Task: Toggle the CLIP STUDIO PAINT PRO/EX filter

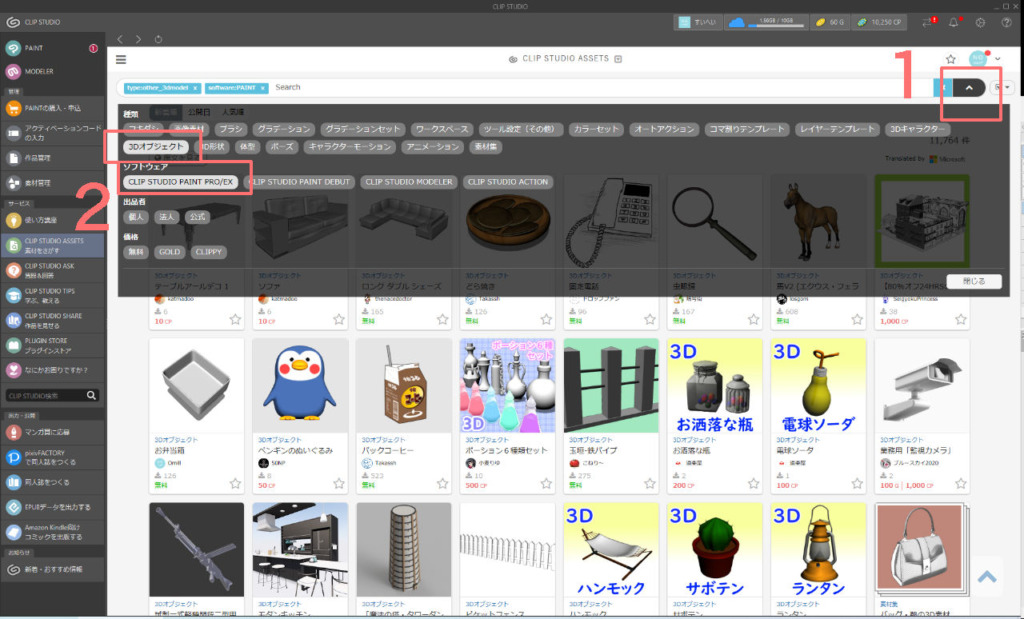Action: (180, 182)
